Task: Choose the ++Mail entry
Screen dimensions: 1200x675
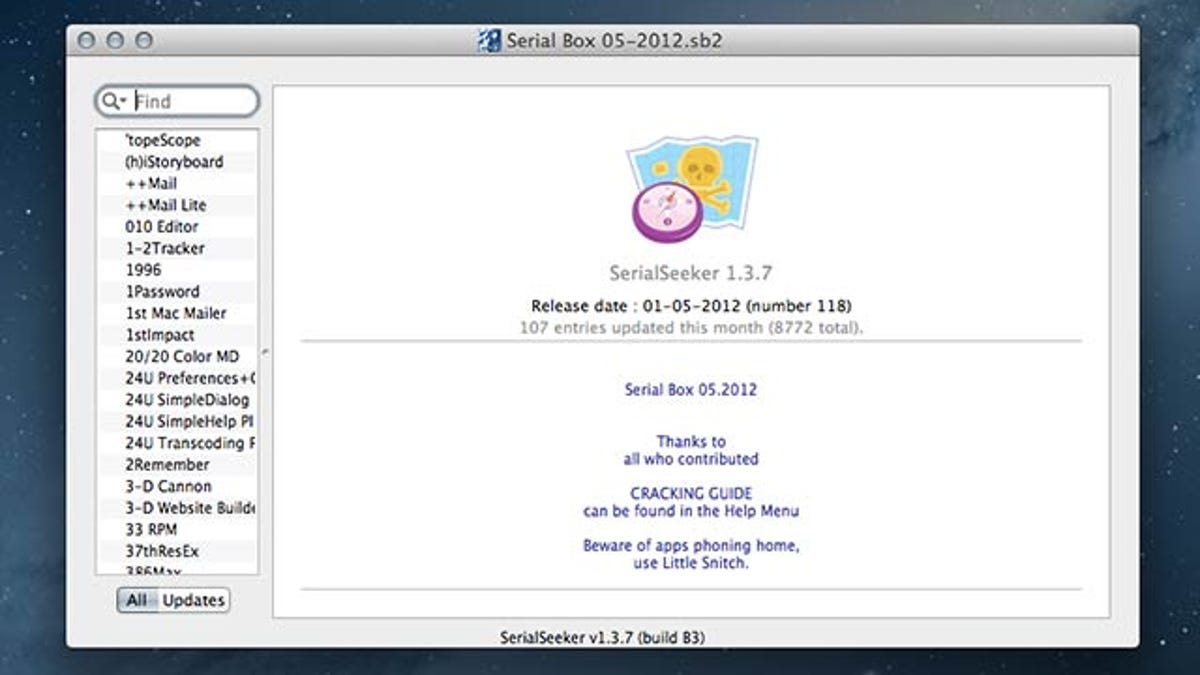Action: pyautogui.click(x=176, y=183)
